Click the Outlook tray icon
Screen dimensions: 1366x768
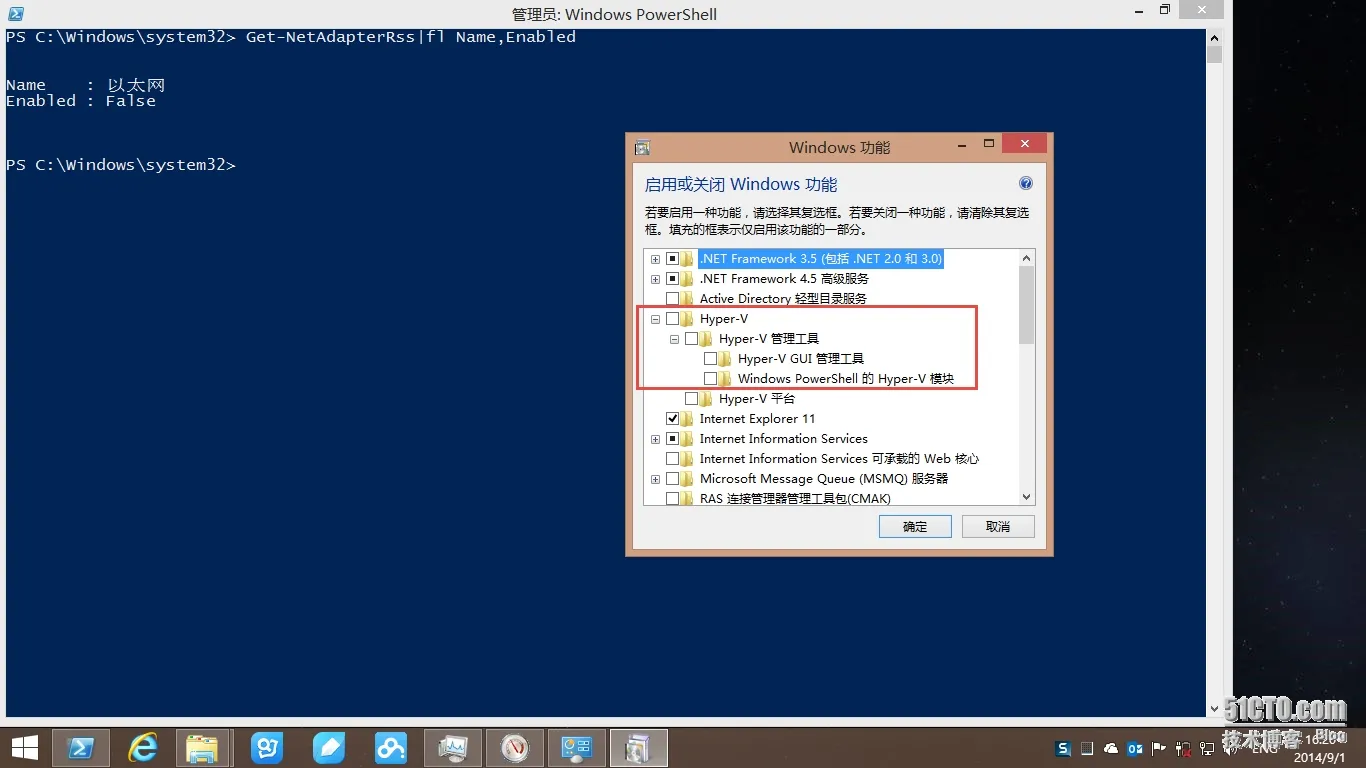(x=1135, y=749)
